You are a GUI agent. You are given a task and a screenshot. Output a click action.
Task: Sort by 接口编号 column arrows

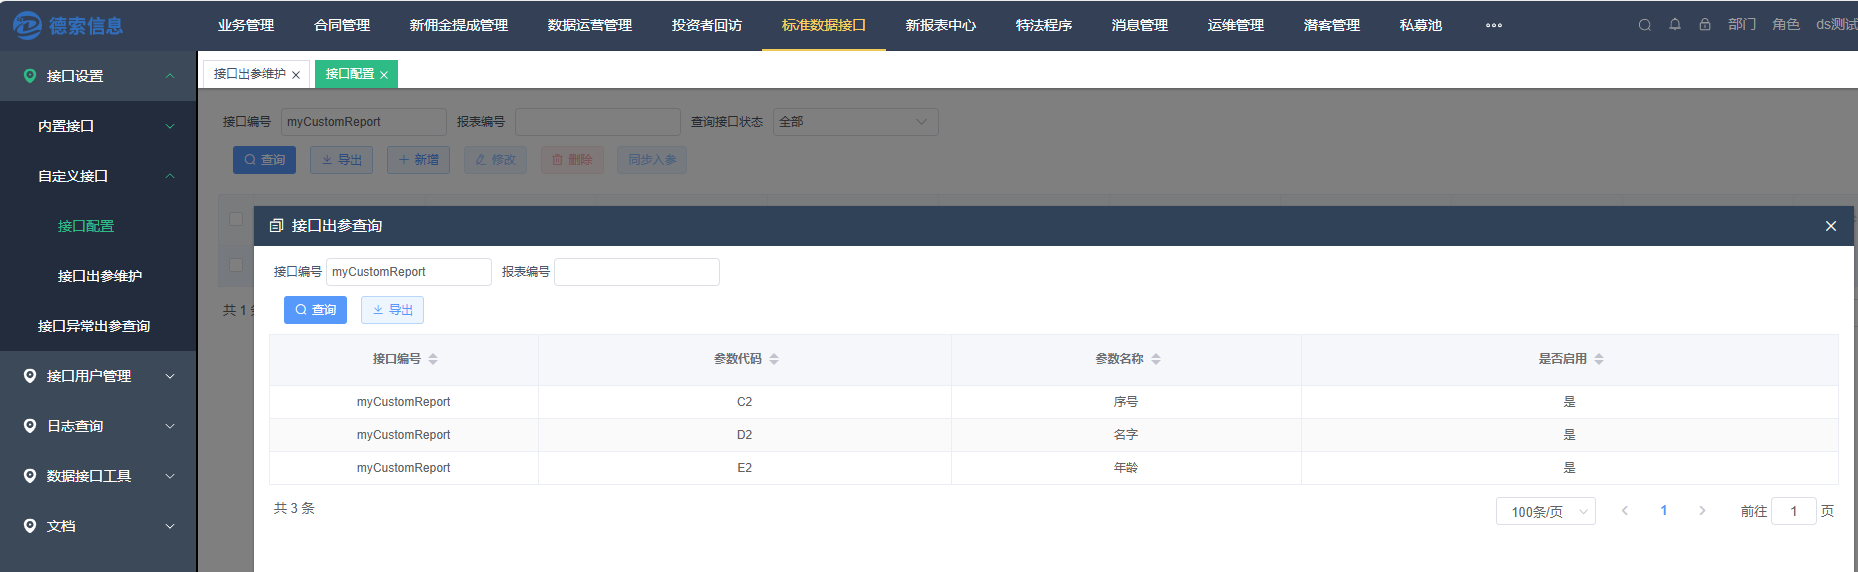(x=433, y=359)
